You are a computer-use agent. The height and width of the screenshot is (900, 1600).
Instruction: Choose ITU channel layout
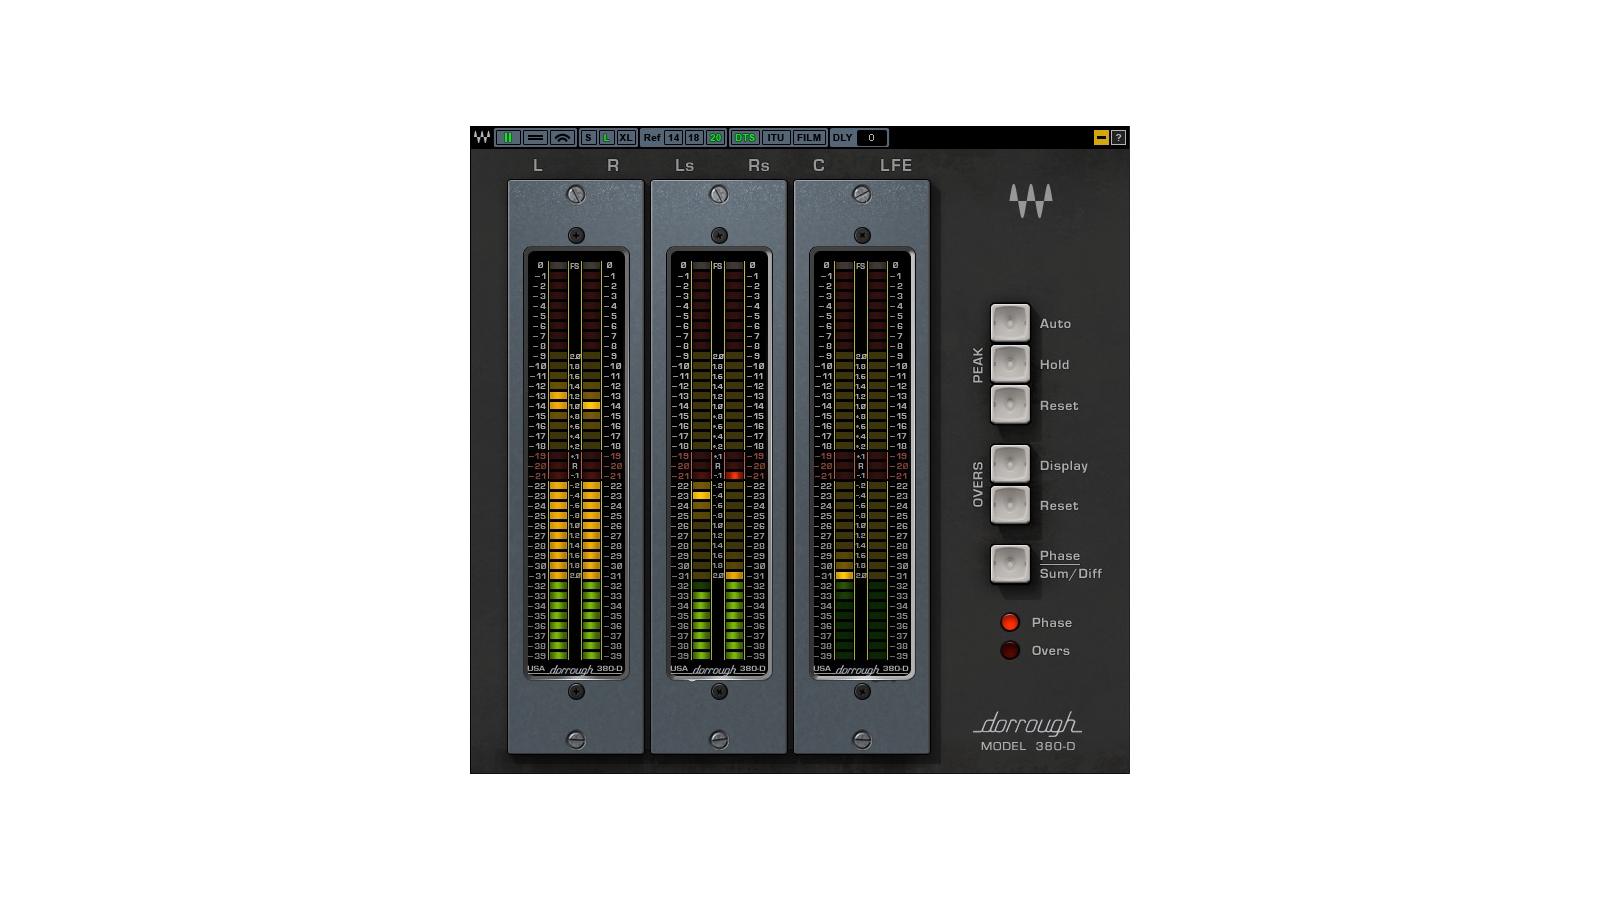click(776, 138)
